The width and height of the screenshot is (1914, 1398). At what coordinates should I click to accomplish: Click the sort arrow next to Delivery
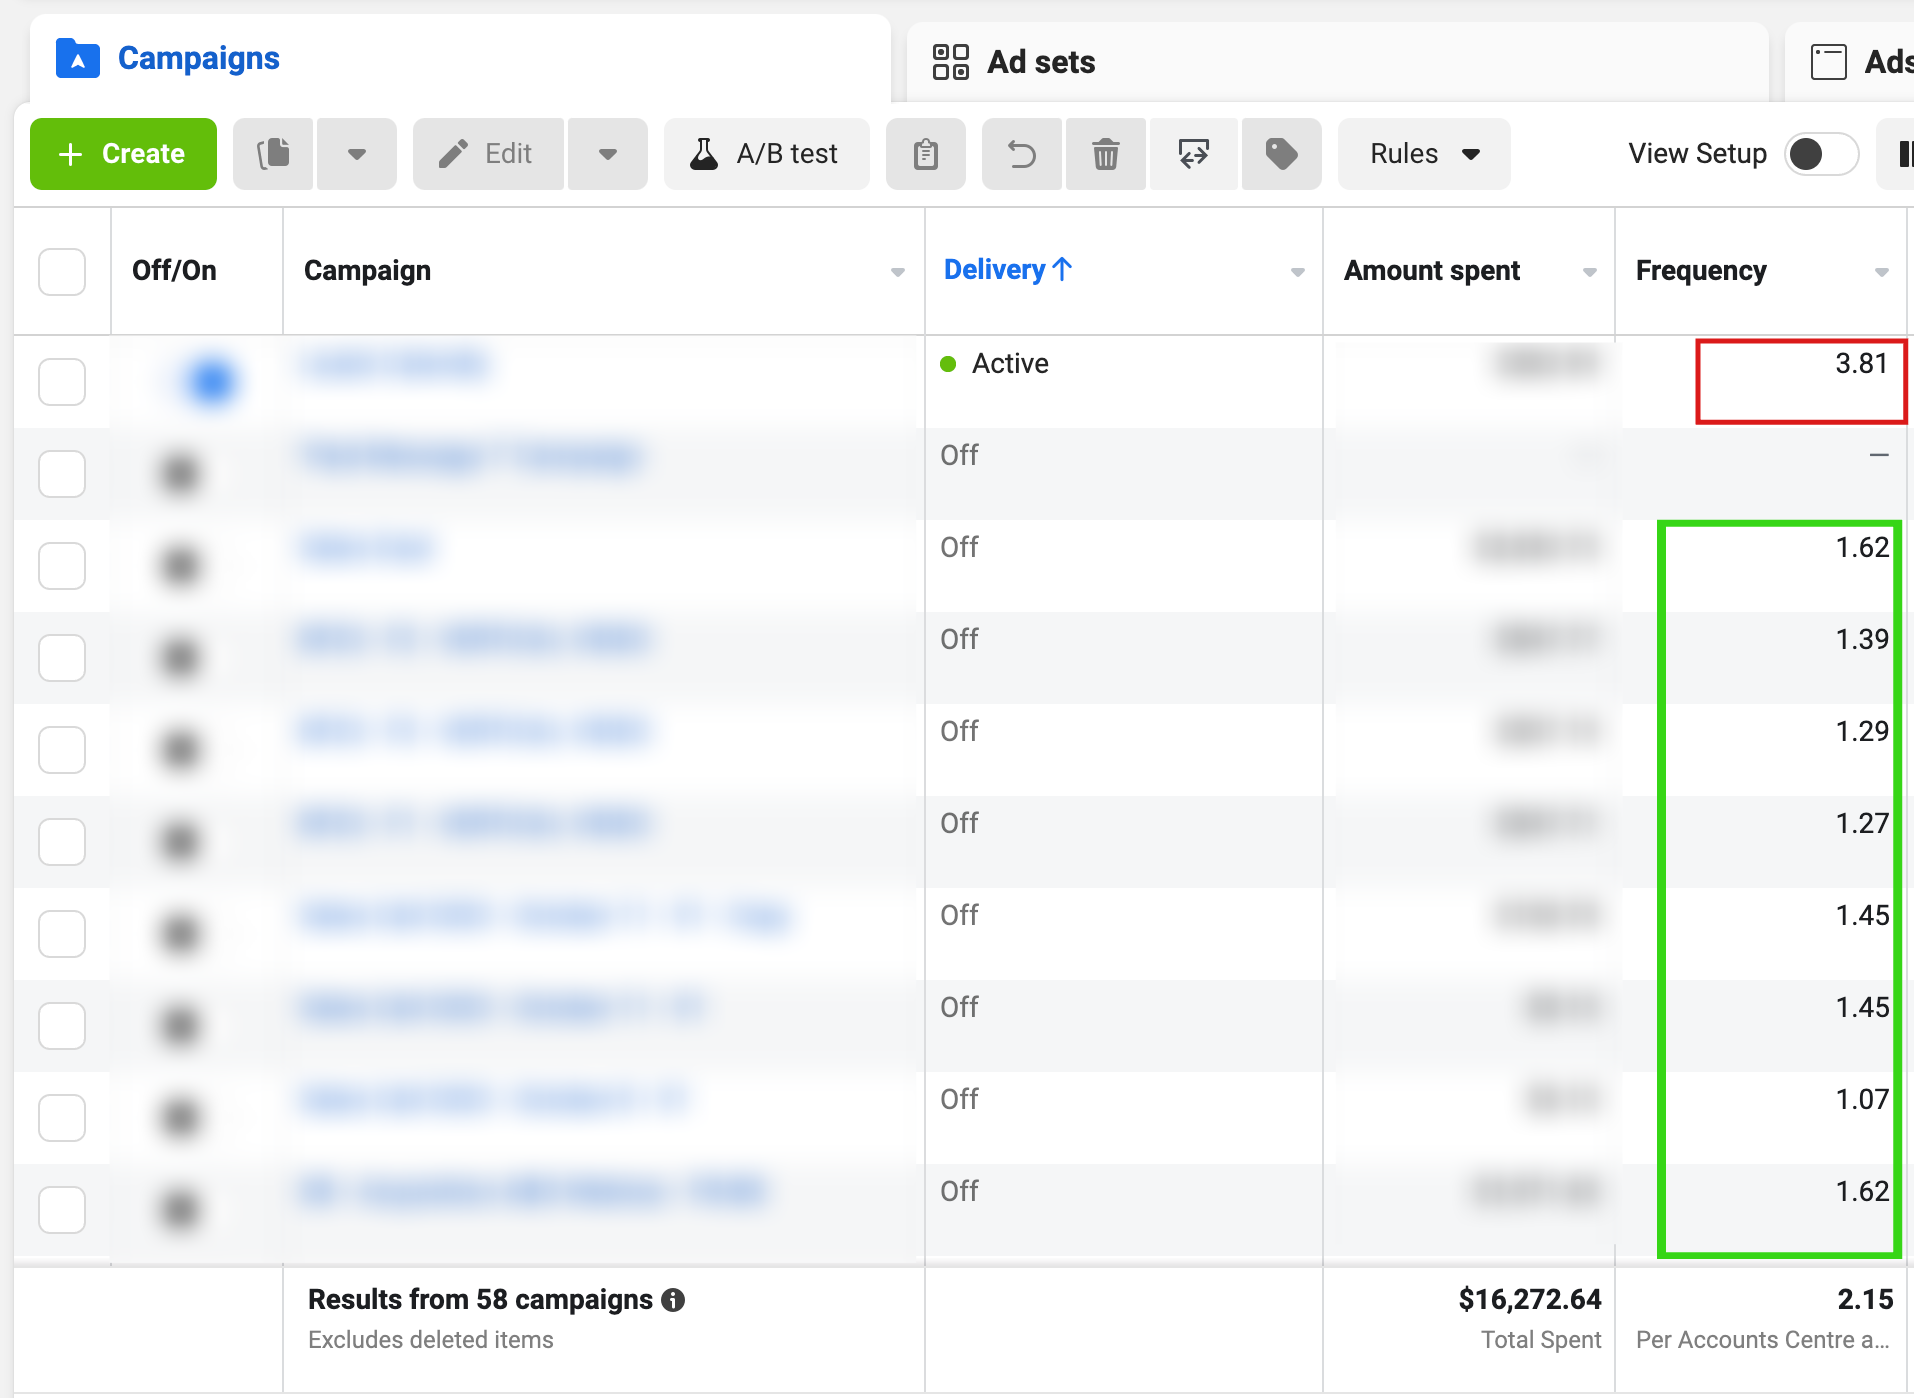pyautogui.click(x=1063, y=269)
